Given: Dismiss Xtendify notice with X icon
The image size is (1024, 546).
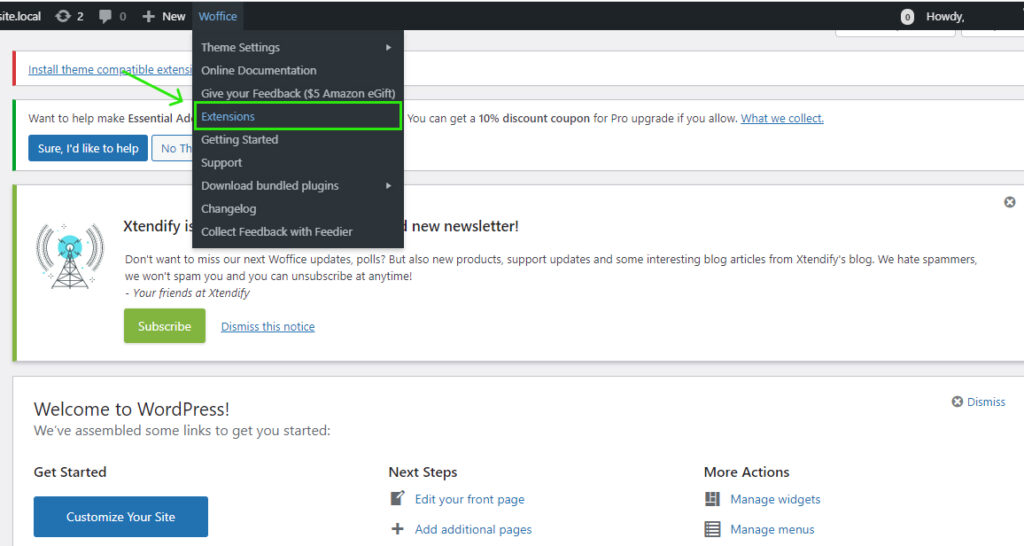Looking at the screenshot, I should tap(1009, 202).
